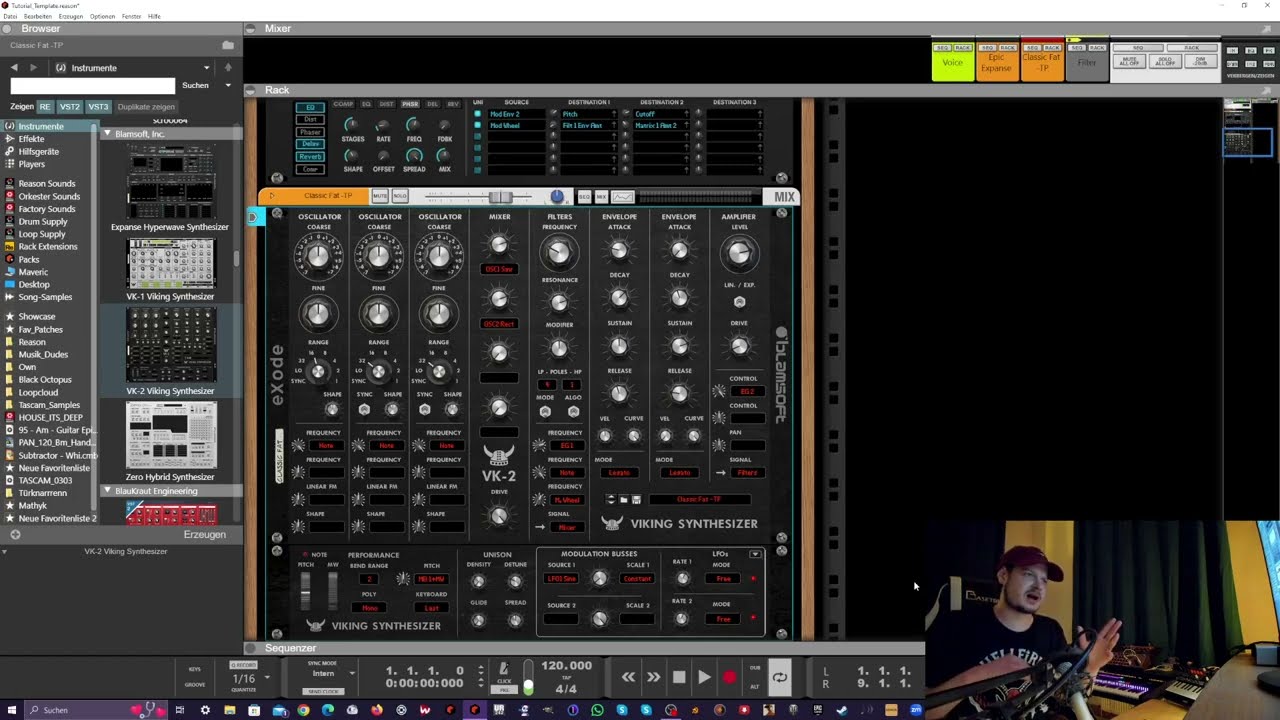The height and width of the screenshot is (720, 1280).
Task: Click the MIX button next to SEQ
Action: tap(599, 196)
